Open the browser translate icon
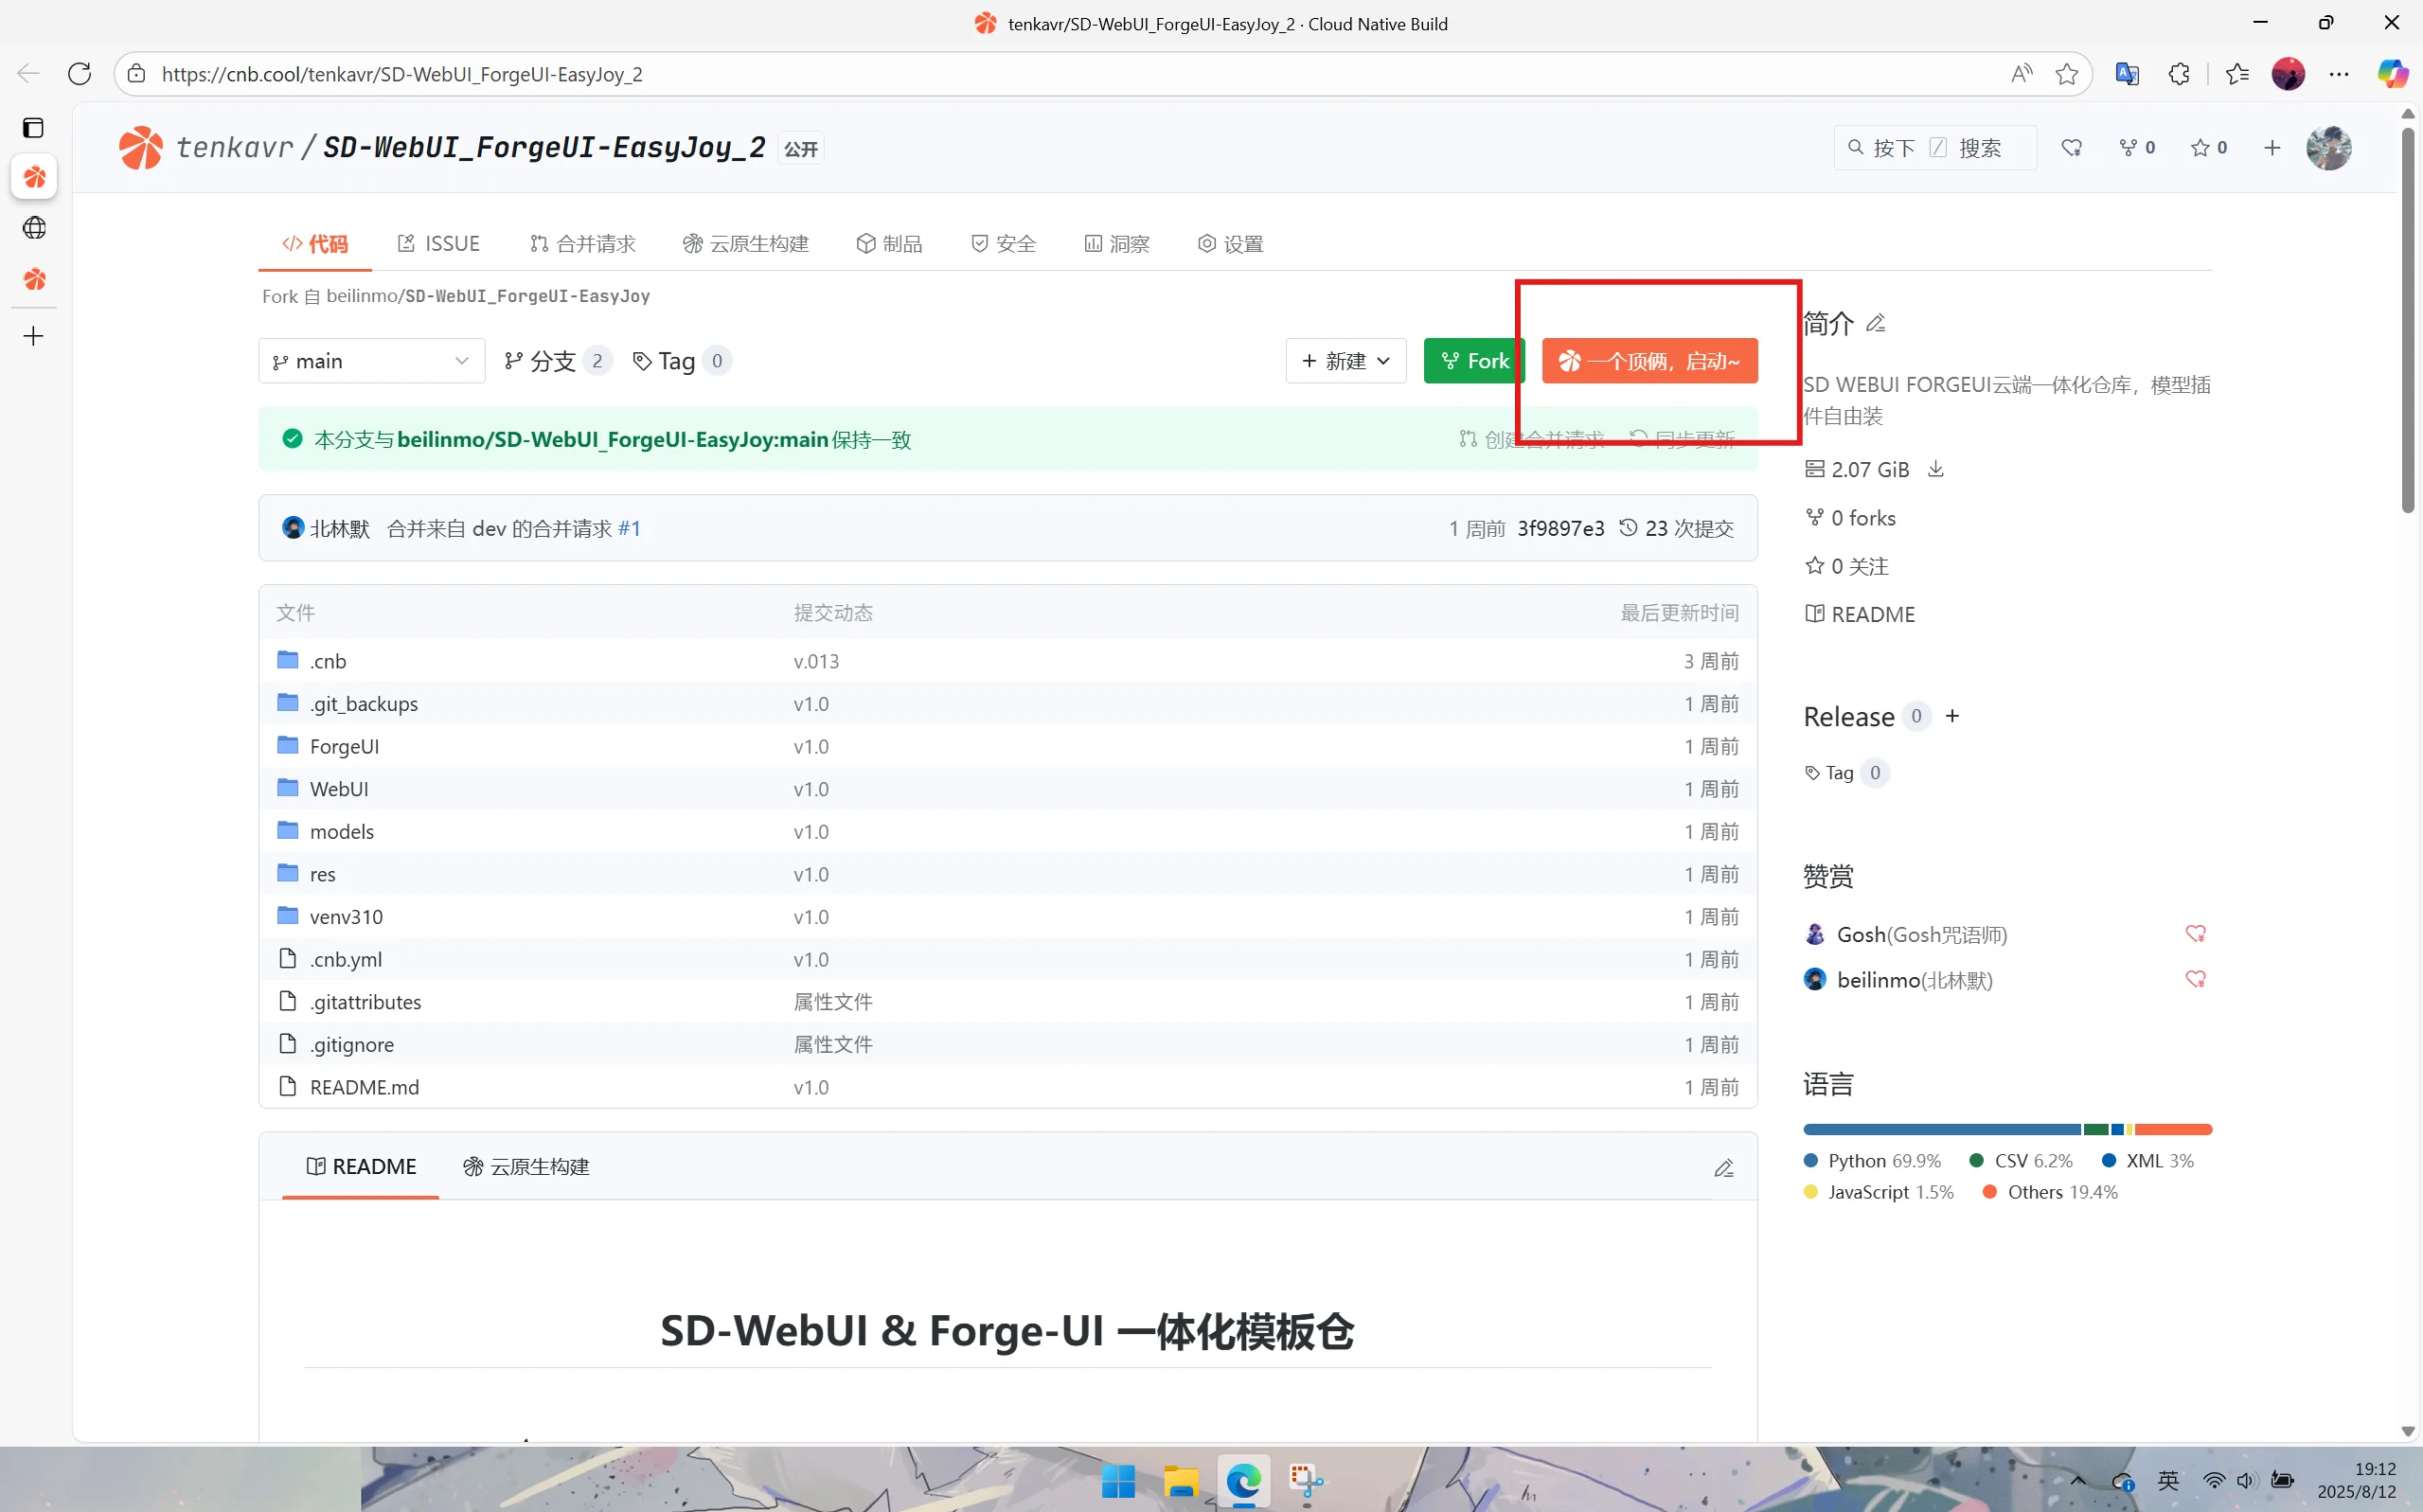The width and height of the screenshot is (2423, 1512). click(2127, 73)
